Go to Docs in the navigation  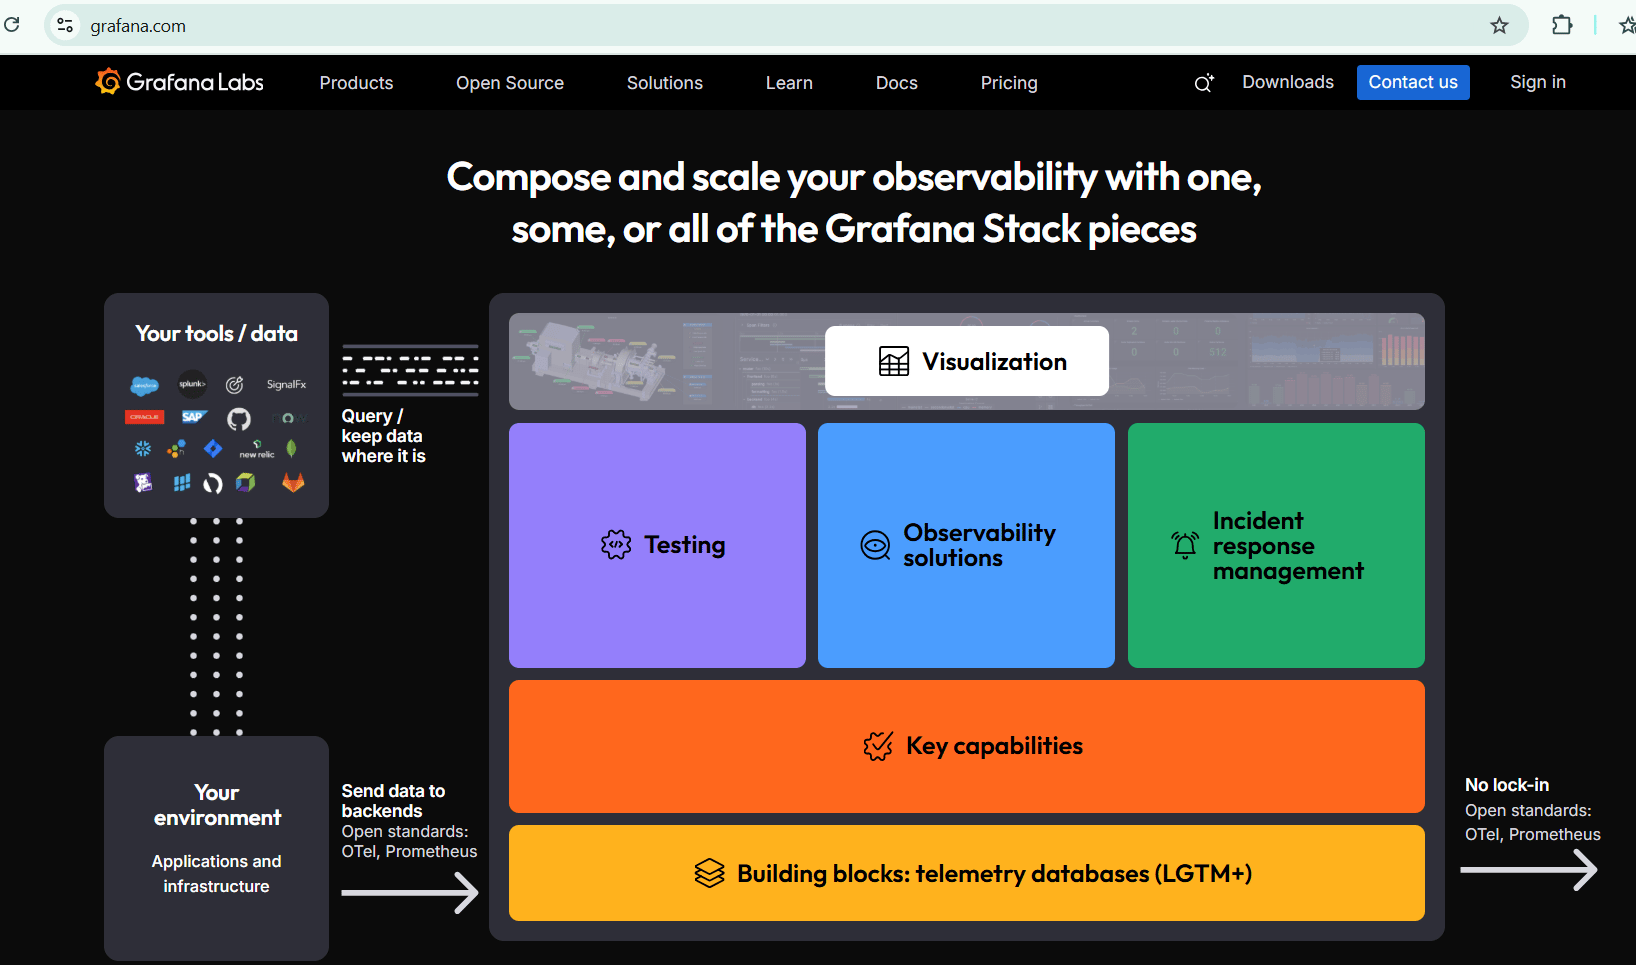(897, 83)
